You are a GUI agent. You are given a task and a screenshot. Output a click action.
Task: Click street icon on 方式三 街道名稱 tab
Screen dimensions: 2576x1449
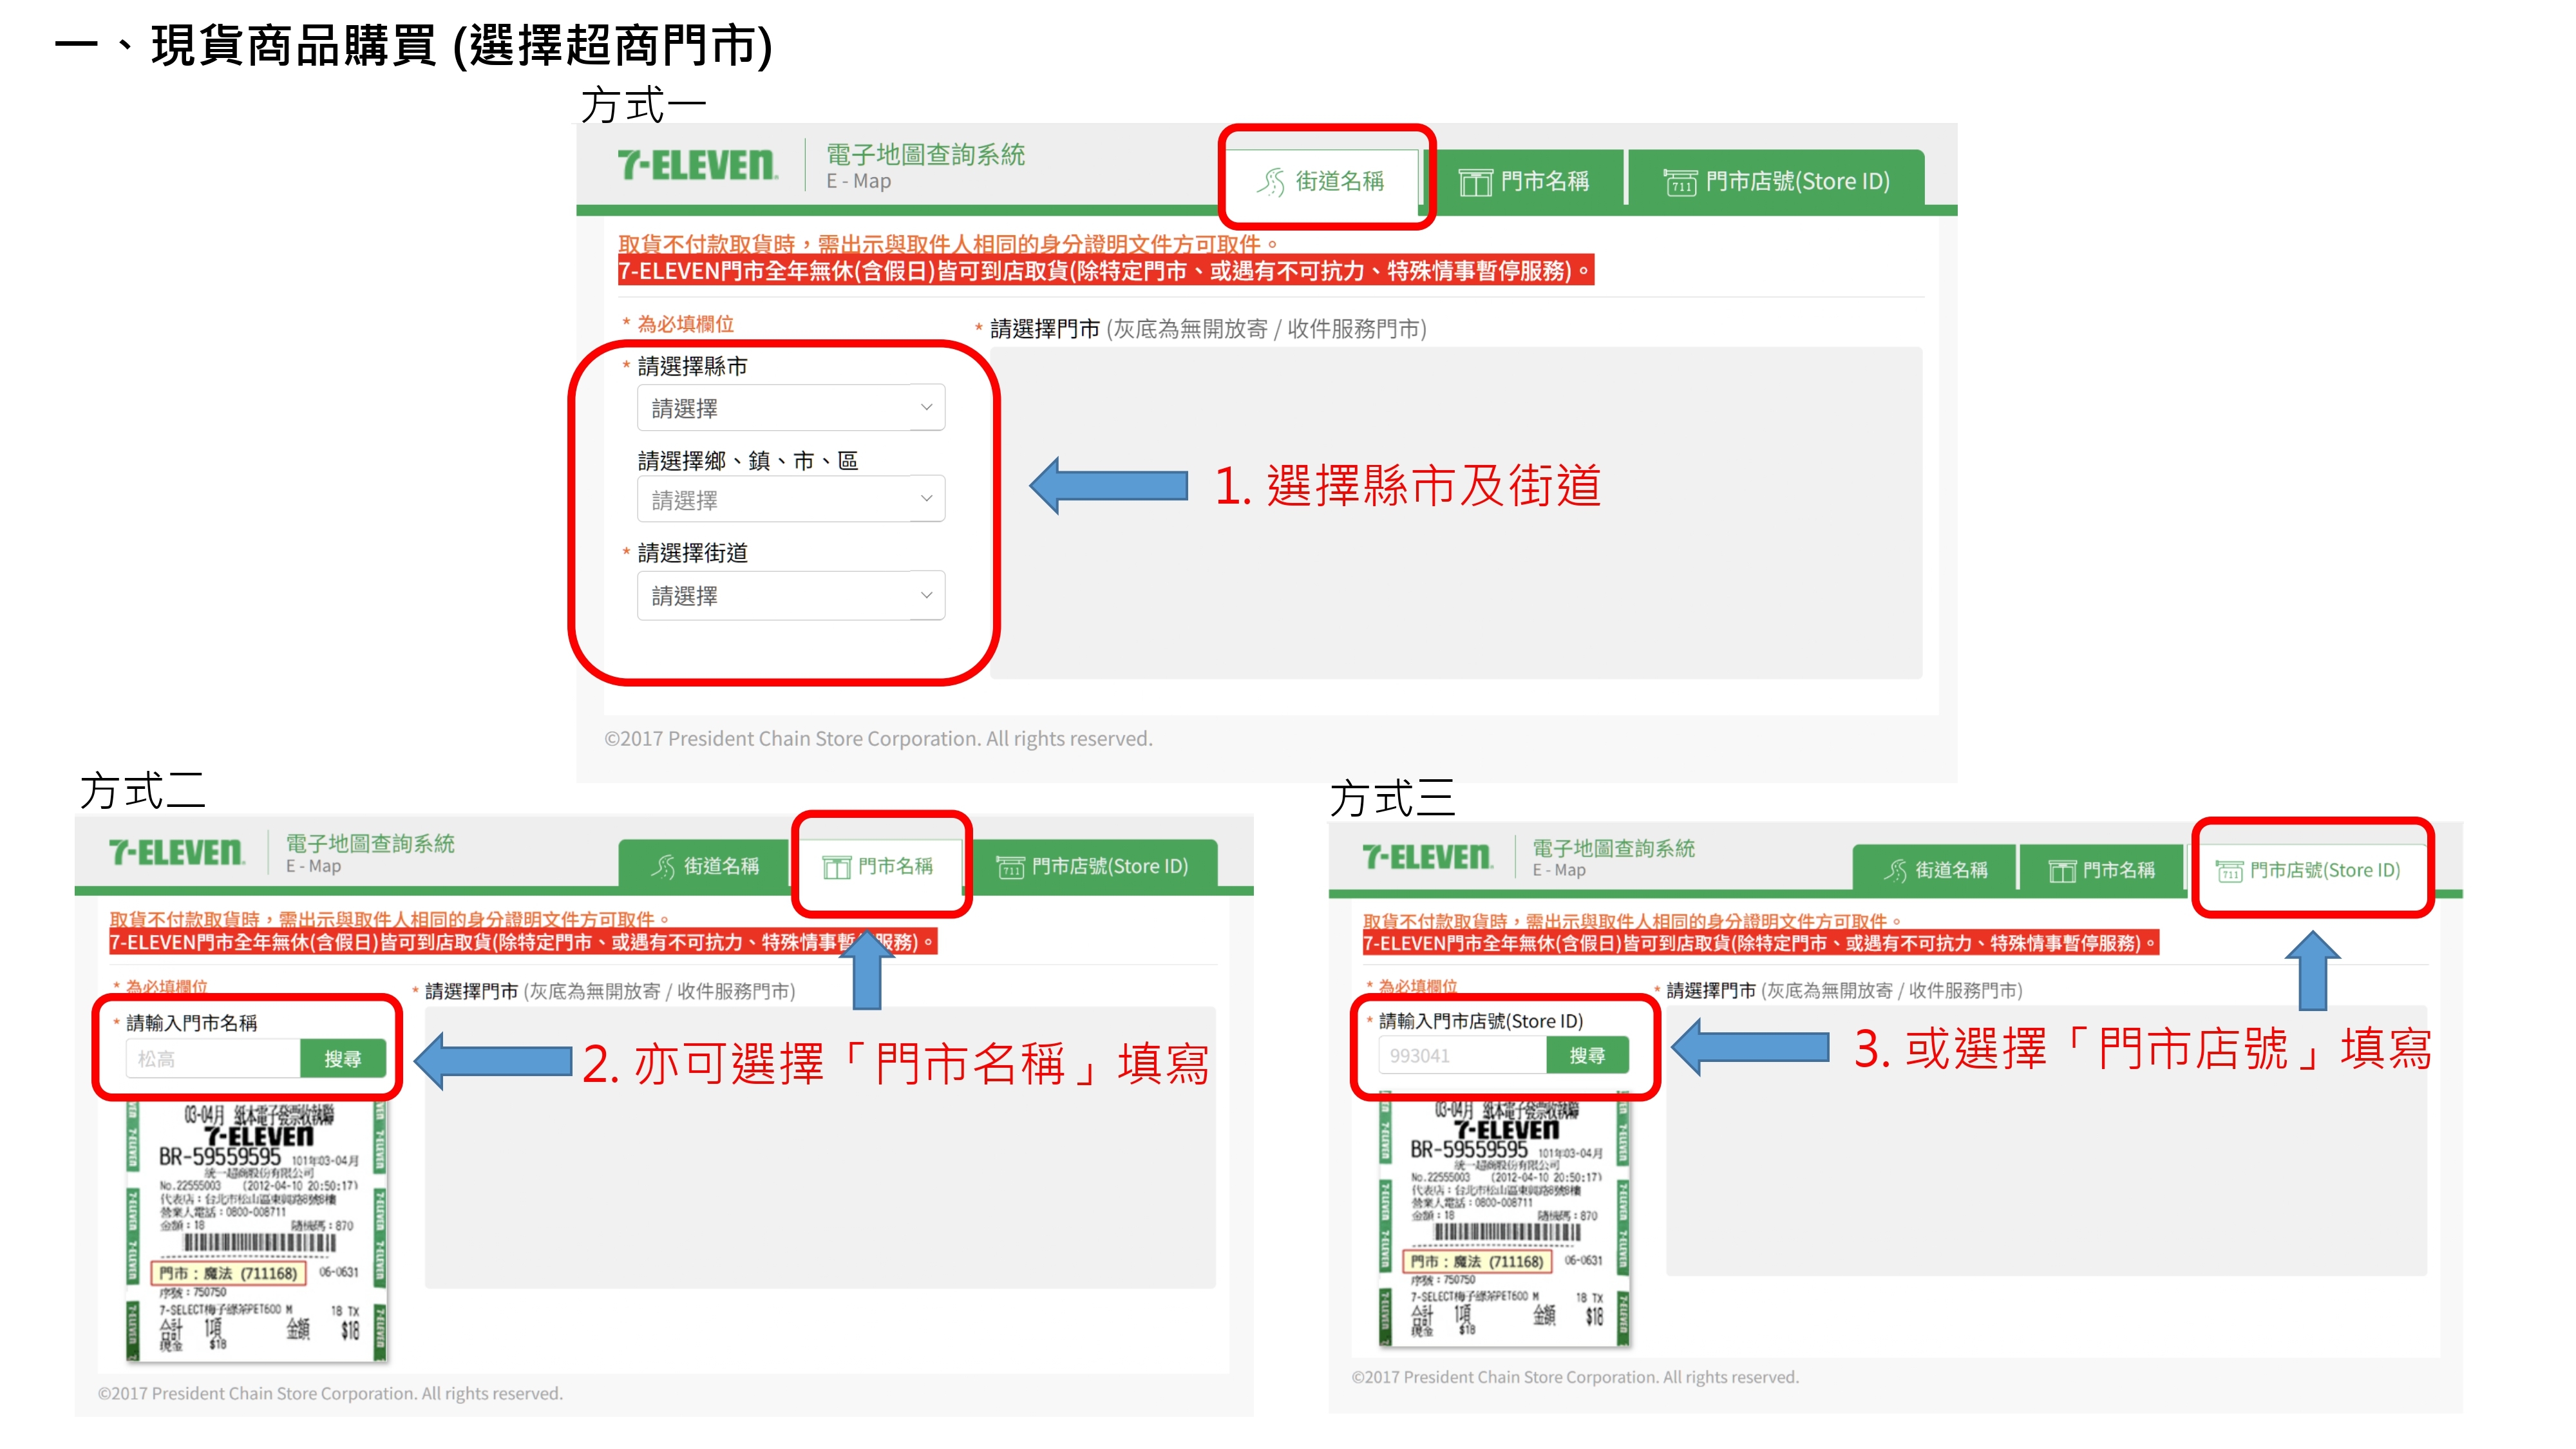(1895, 870)
